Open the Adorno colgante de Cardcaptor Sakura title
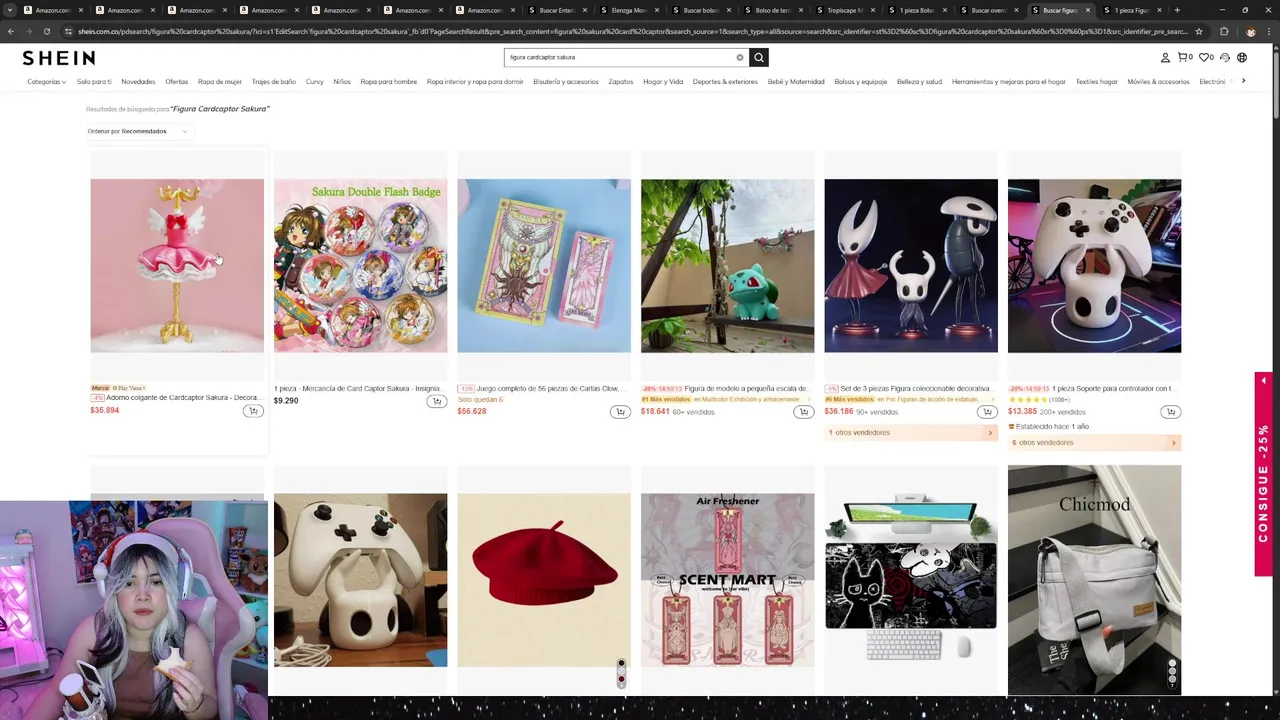Image resolution: width=1280 pixels, height=720 pixels. (183, 398)
